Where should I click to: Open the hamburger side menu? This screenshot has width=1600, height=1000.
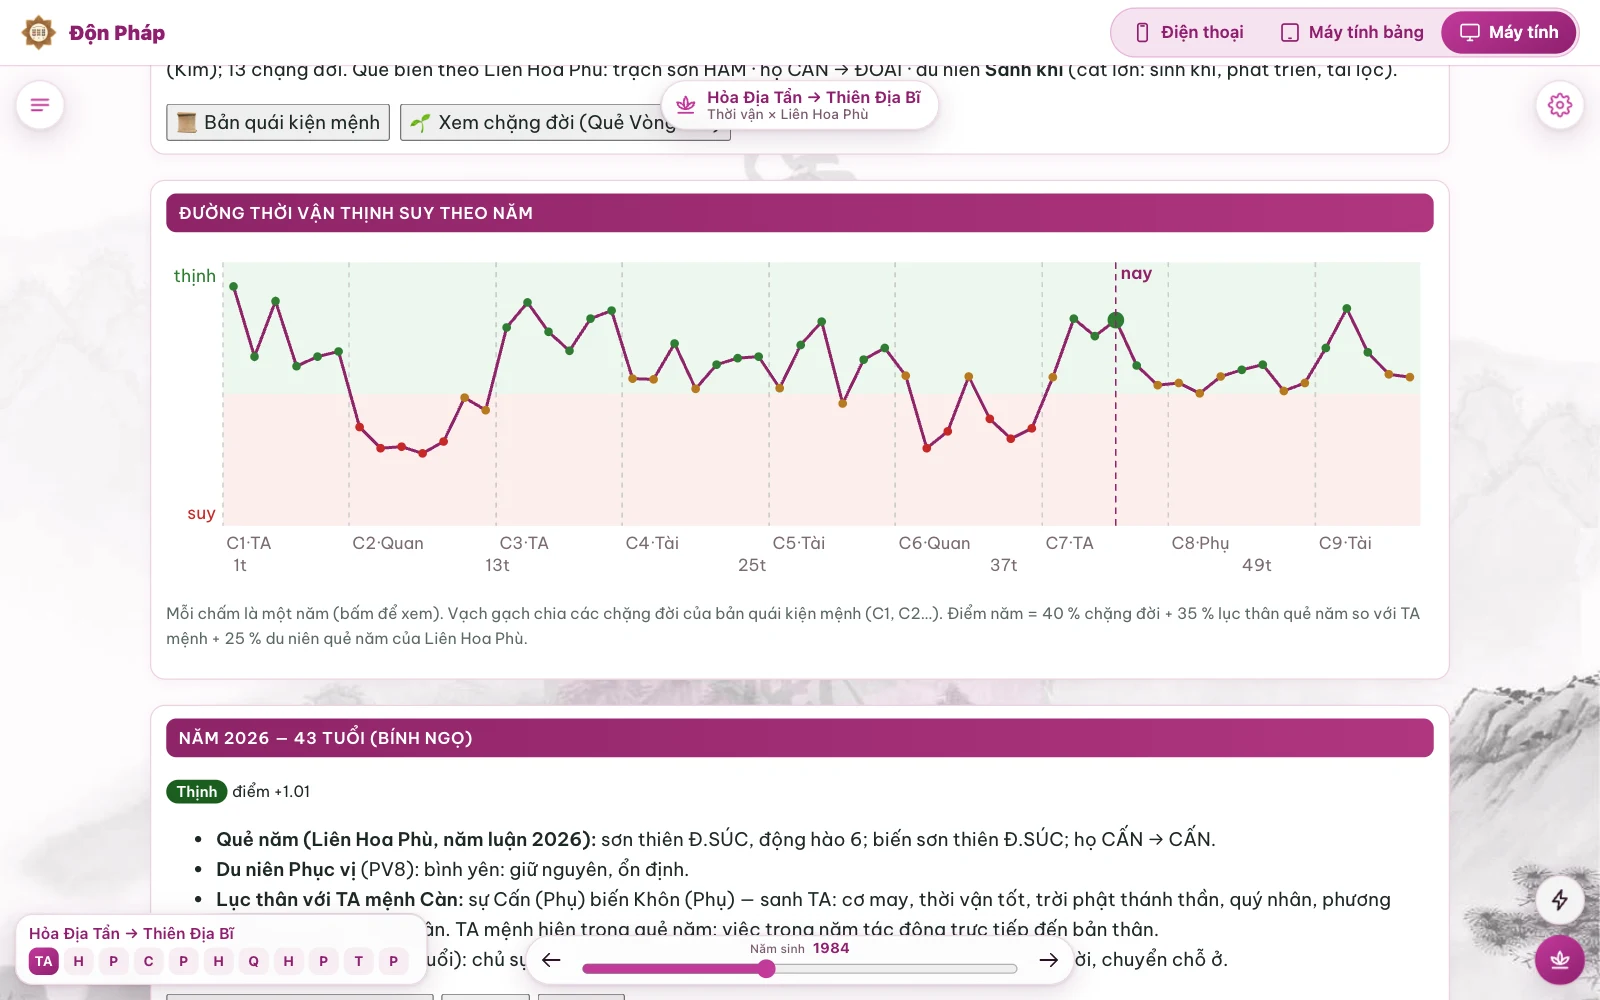40,105
